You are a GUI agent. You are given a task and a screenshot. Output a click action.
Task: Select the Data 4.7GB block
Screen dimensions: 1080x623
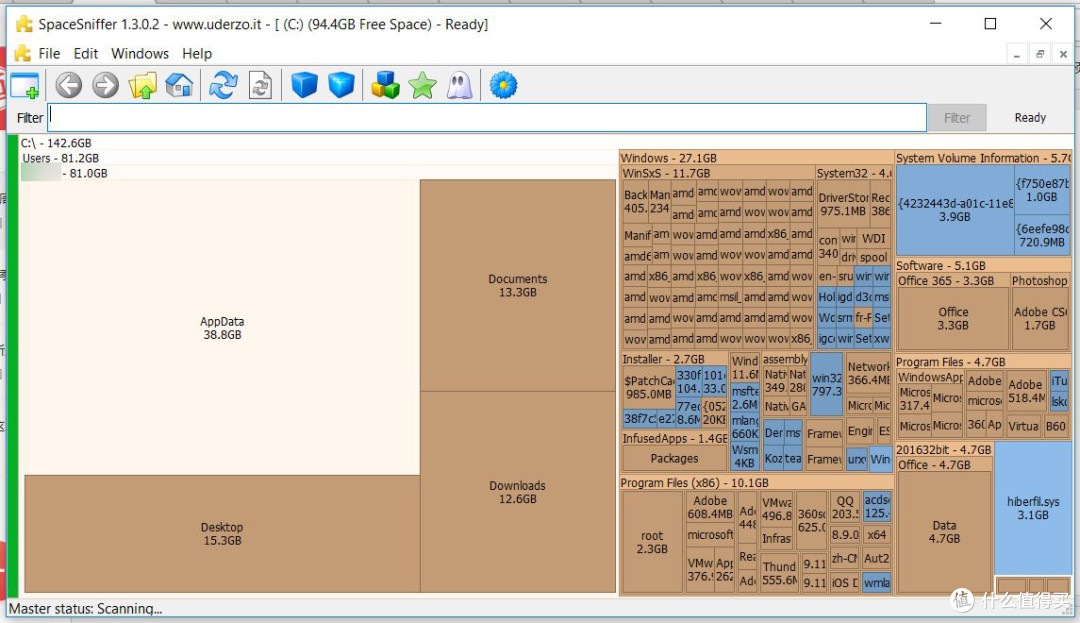(x=944, y=532)
